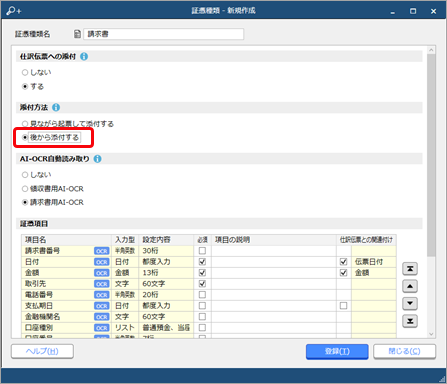The image size is (447, 384).
Task: Toggle 必須 checkbox for 電話番号 row
Action: click(202, 295)
